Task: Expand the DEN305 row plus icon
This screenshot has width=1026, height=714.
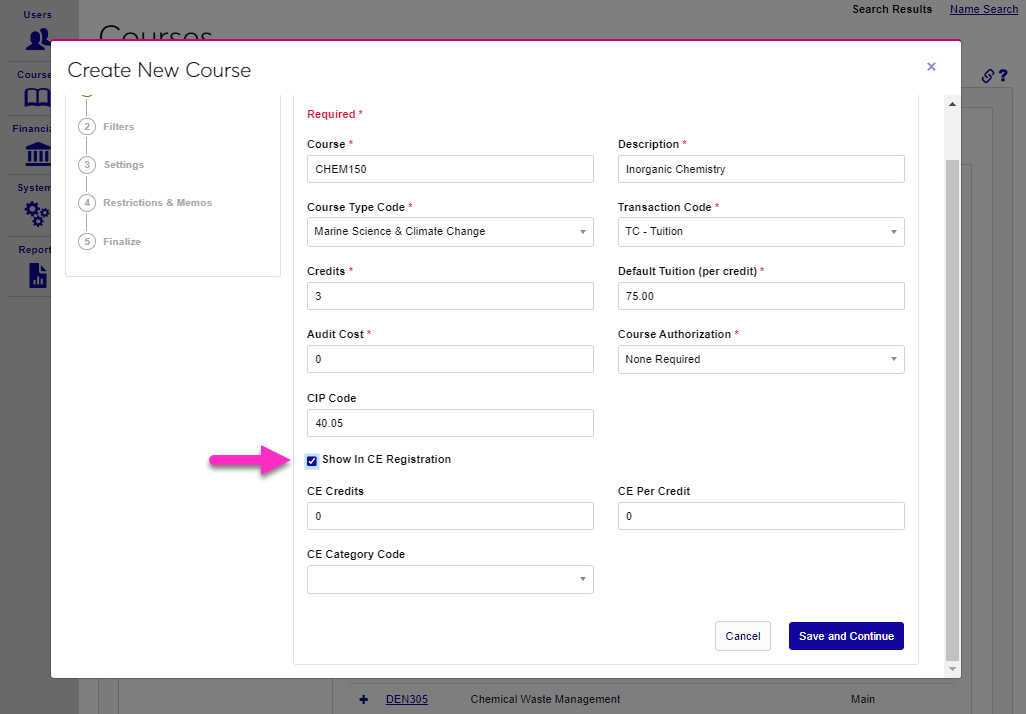Action: pyautogui.click(x=363, y=699)
